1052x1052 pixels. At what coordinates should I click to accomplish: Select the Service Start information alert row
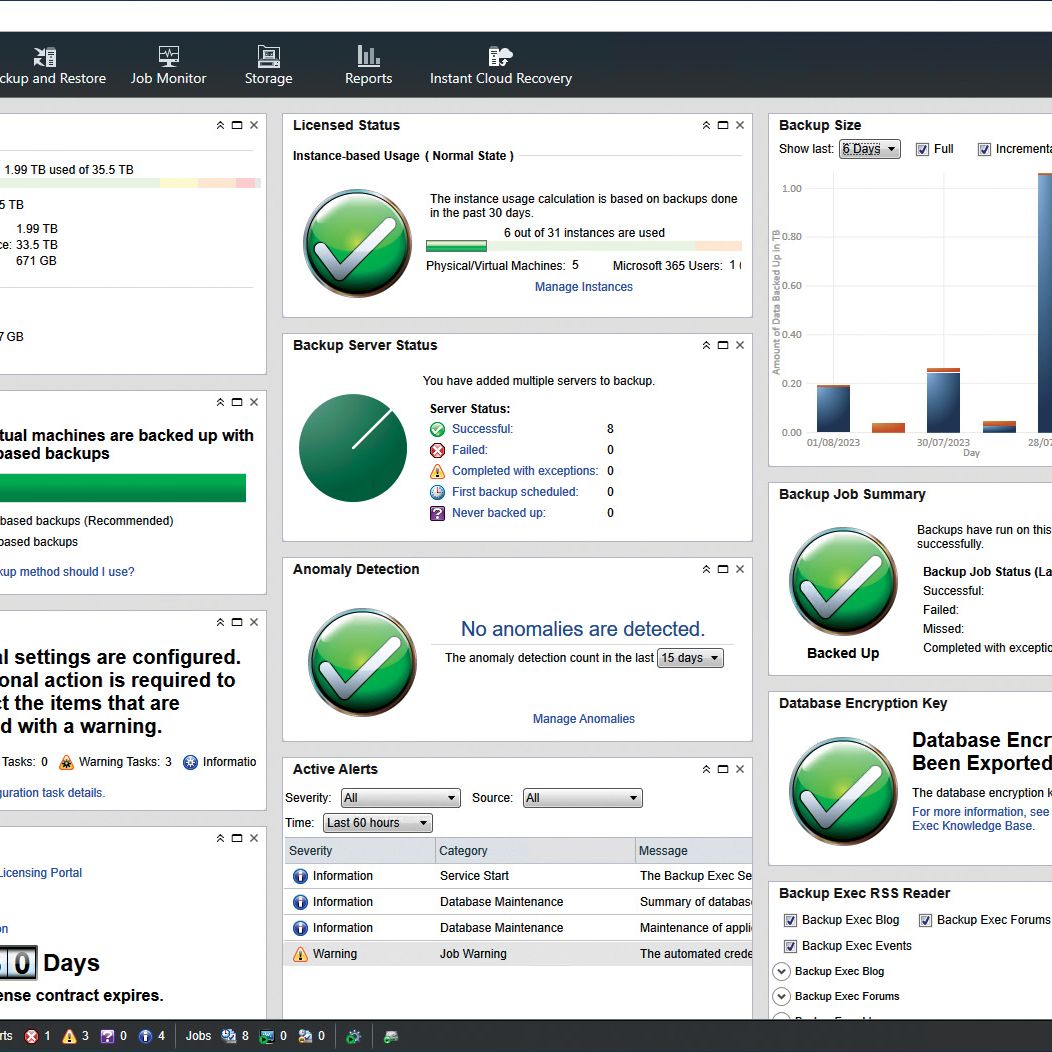click(x=518, y=876)
